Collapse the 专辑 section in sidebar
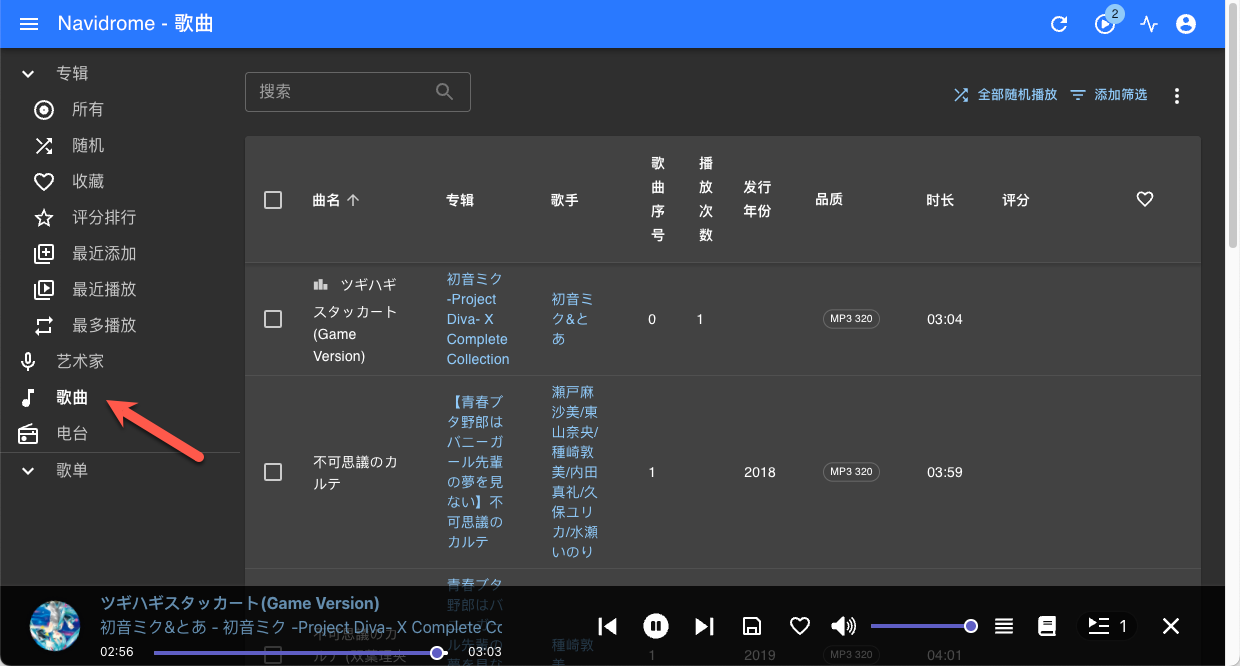 tap(28, 74)
